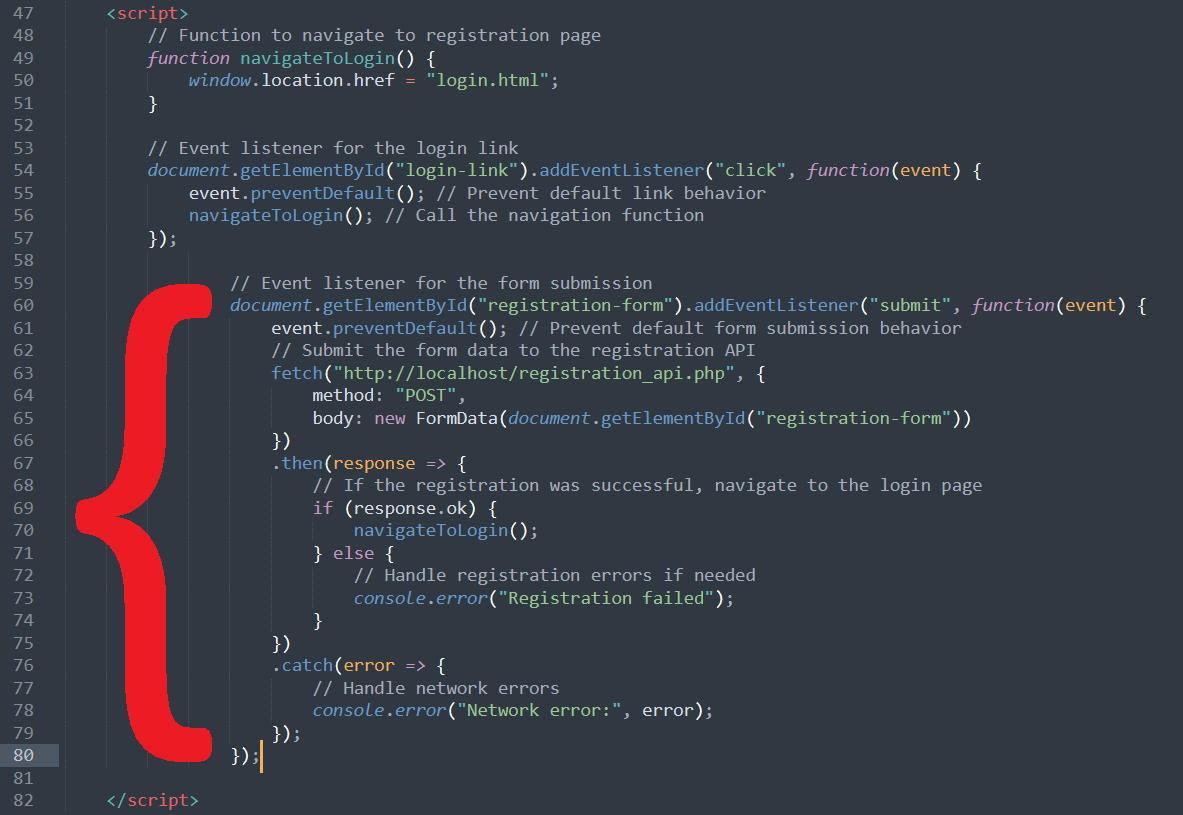Click line number 47 in the gutter
The width and height of the screenshot is (1183, 815).
click(x=23, y=13)
